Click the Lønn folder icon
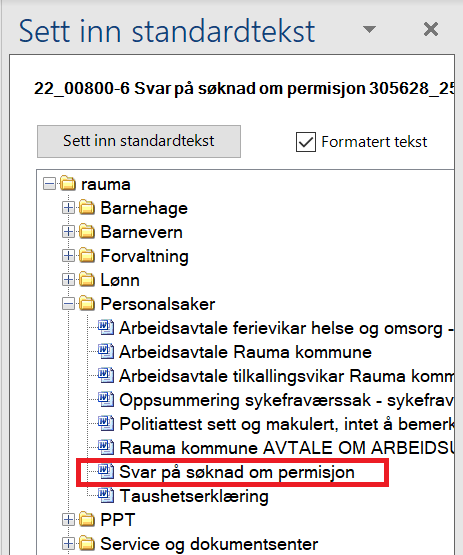Viewport: 463px width, 555px height. click(87, 280)
